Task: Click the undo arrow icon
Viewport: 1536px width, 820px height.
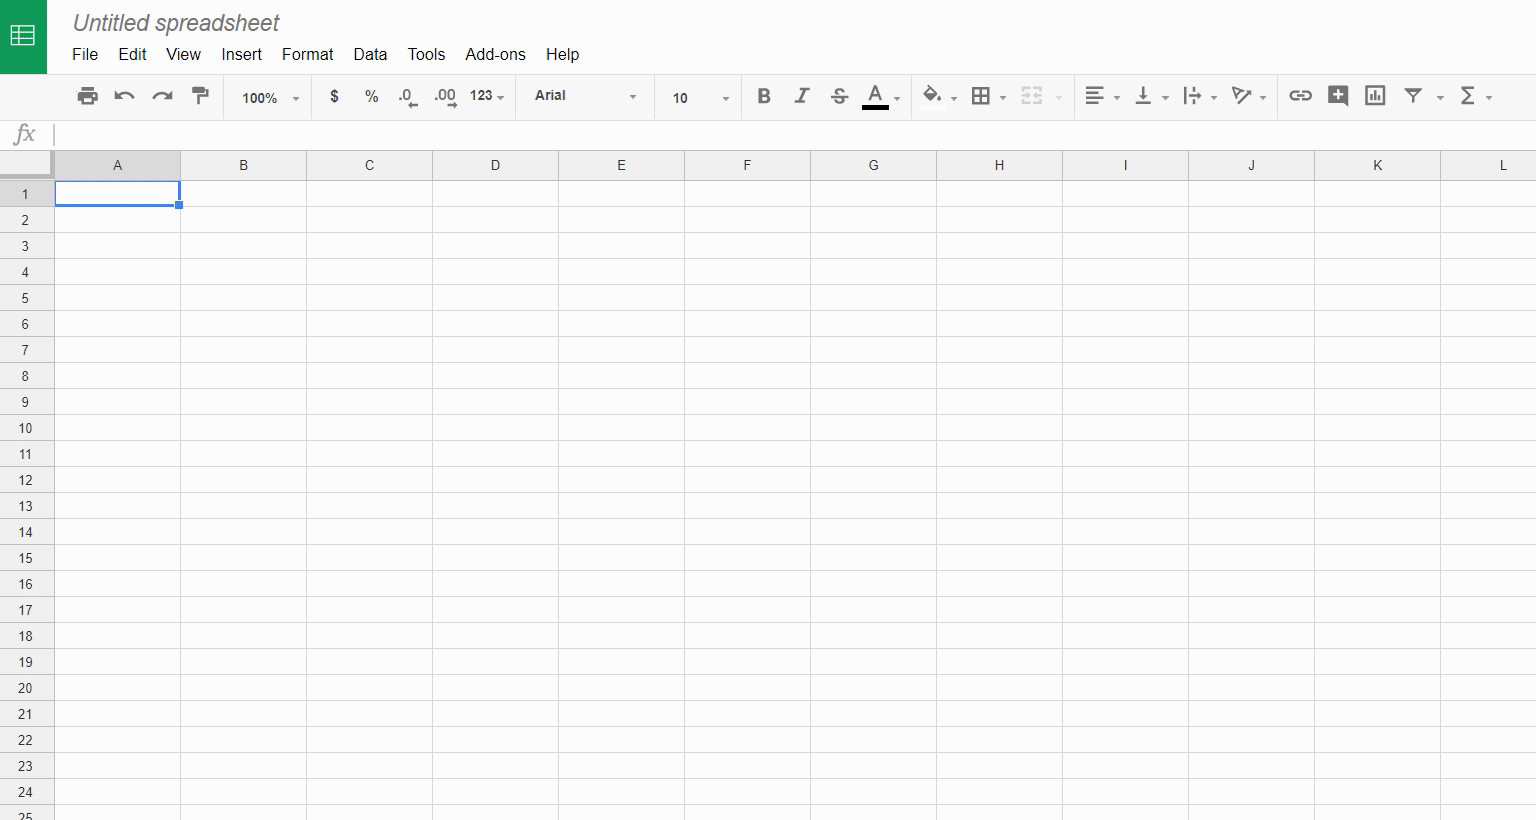Action: pos(125,96)
